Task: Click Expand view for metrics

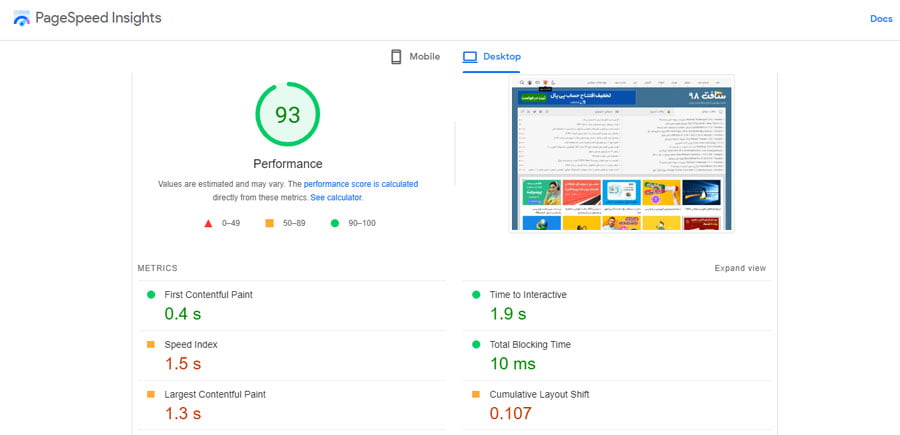Action: click(x=740, y=268)
